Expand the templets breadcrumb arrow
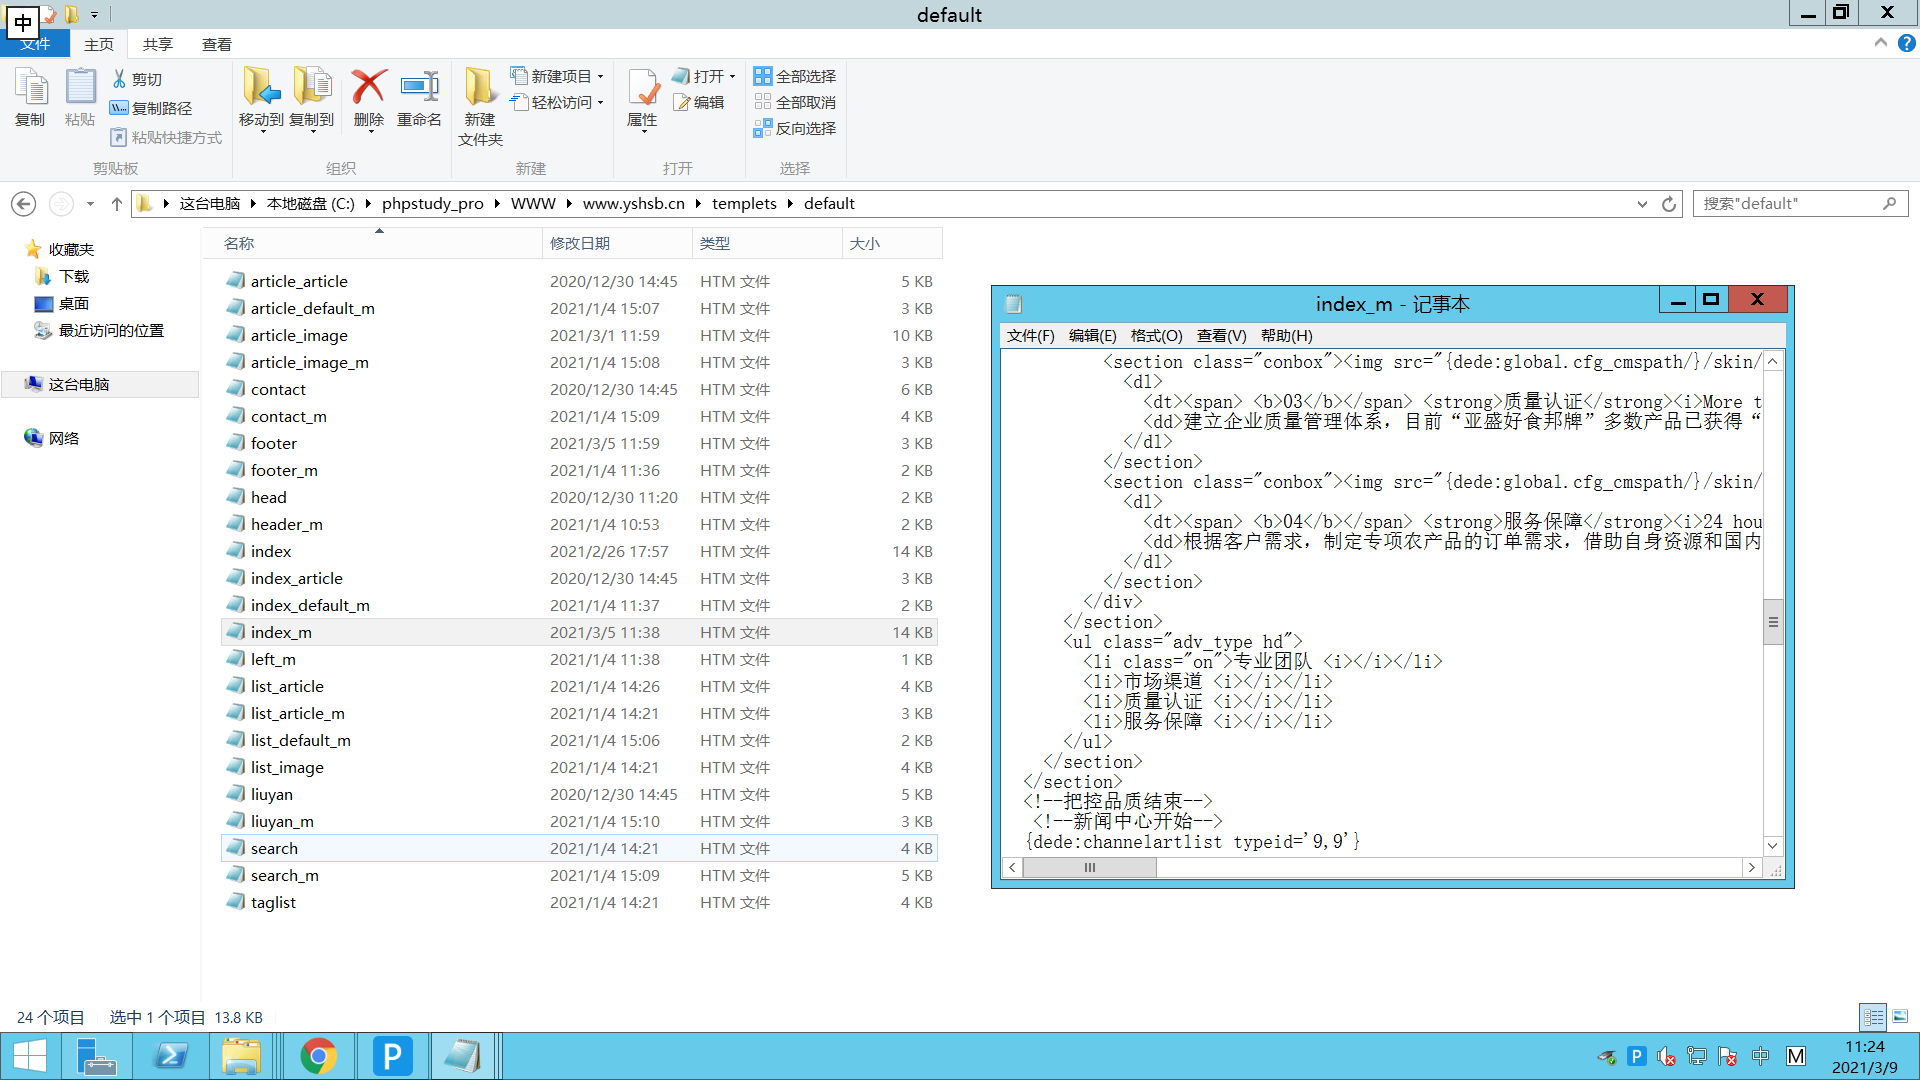 790,204
